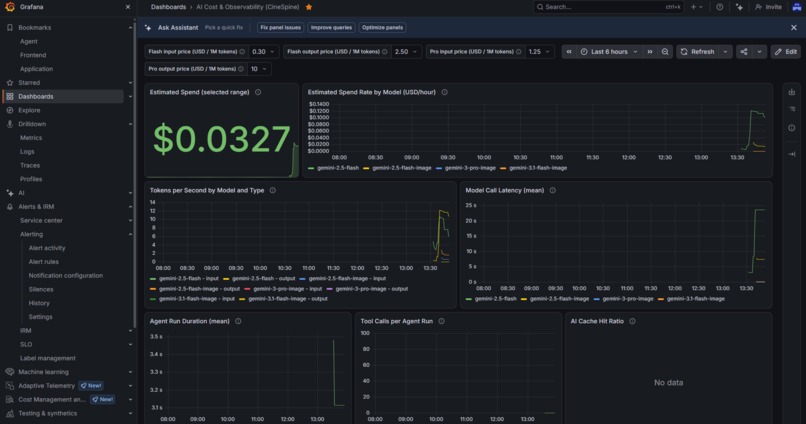The width and height of the screenshot is (806, 424).
Task: Shift time range backward with double-left arrows
Action: click(569, 52)
